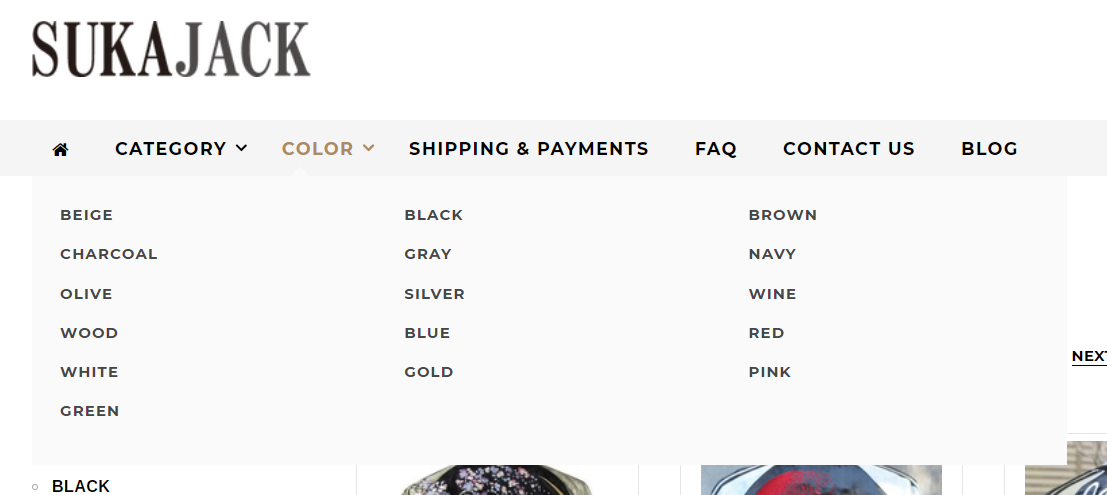1107x495 pixels.
Task: Pick Pink in color menu
Action: [769, 372]
